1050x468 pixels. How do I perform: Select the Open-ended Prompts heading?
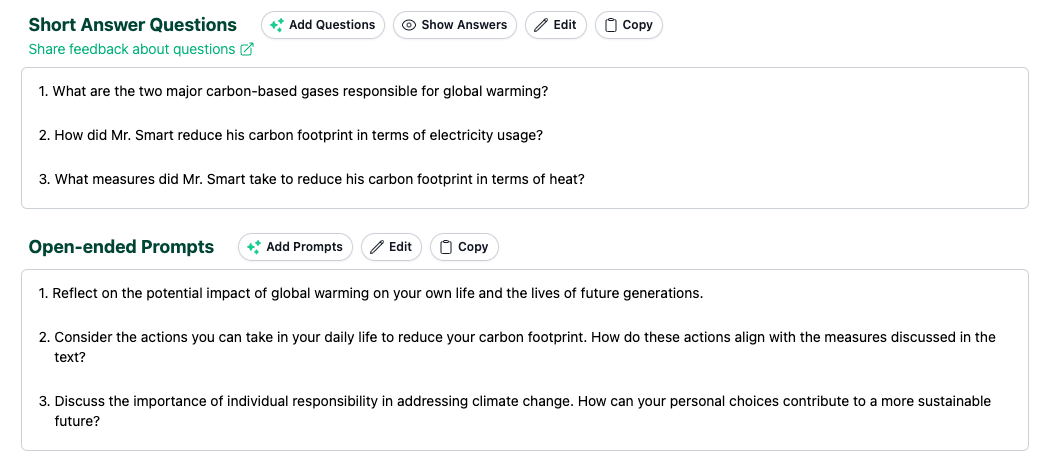coord(121,247)
